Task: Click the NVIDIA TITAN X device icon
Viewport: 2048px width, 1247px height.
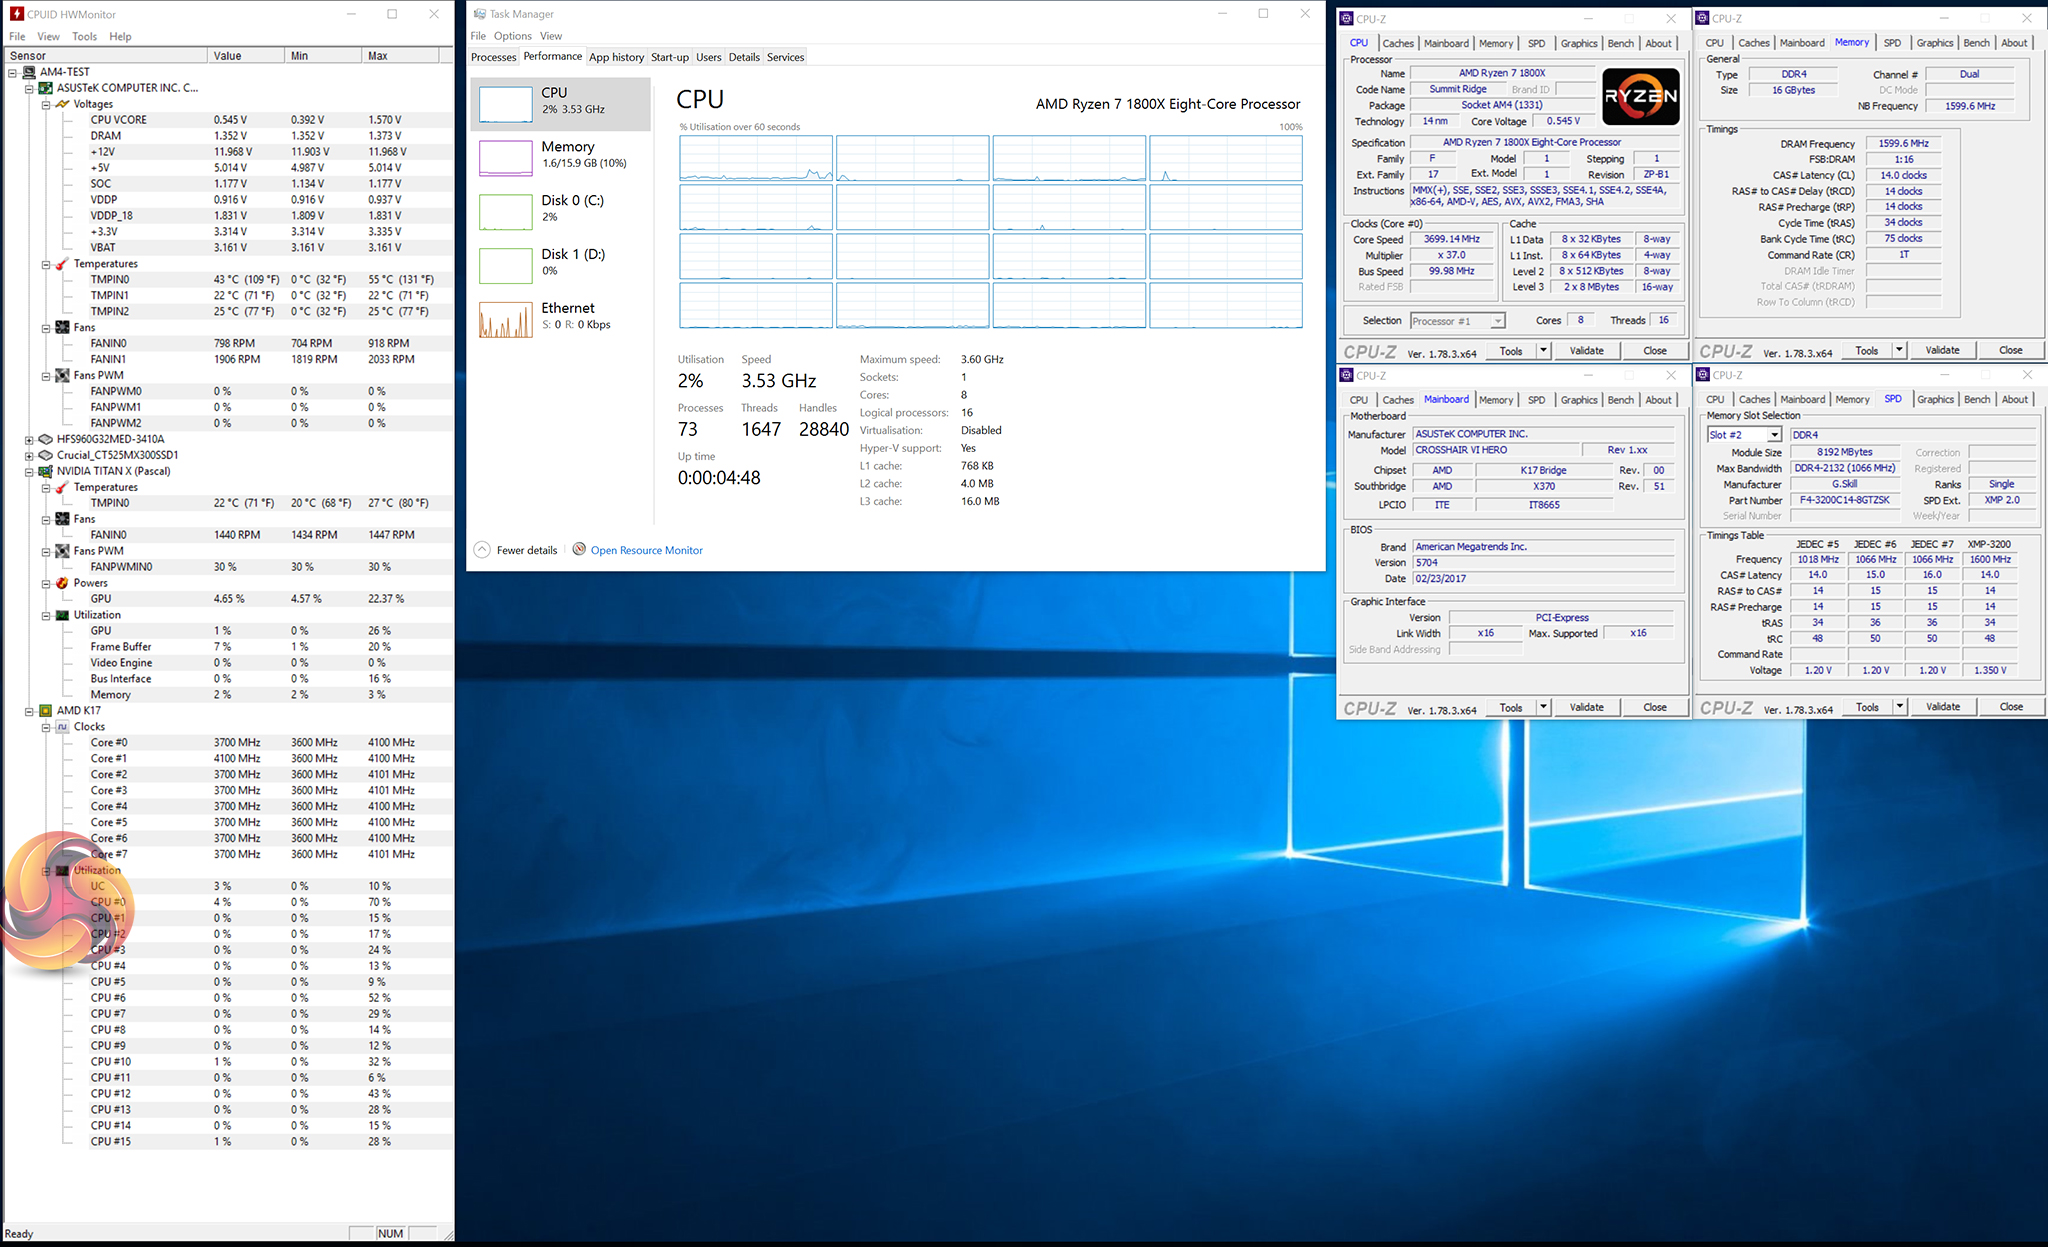Action: 45,471
